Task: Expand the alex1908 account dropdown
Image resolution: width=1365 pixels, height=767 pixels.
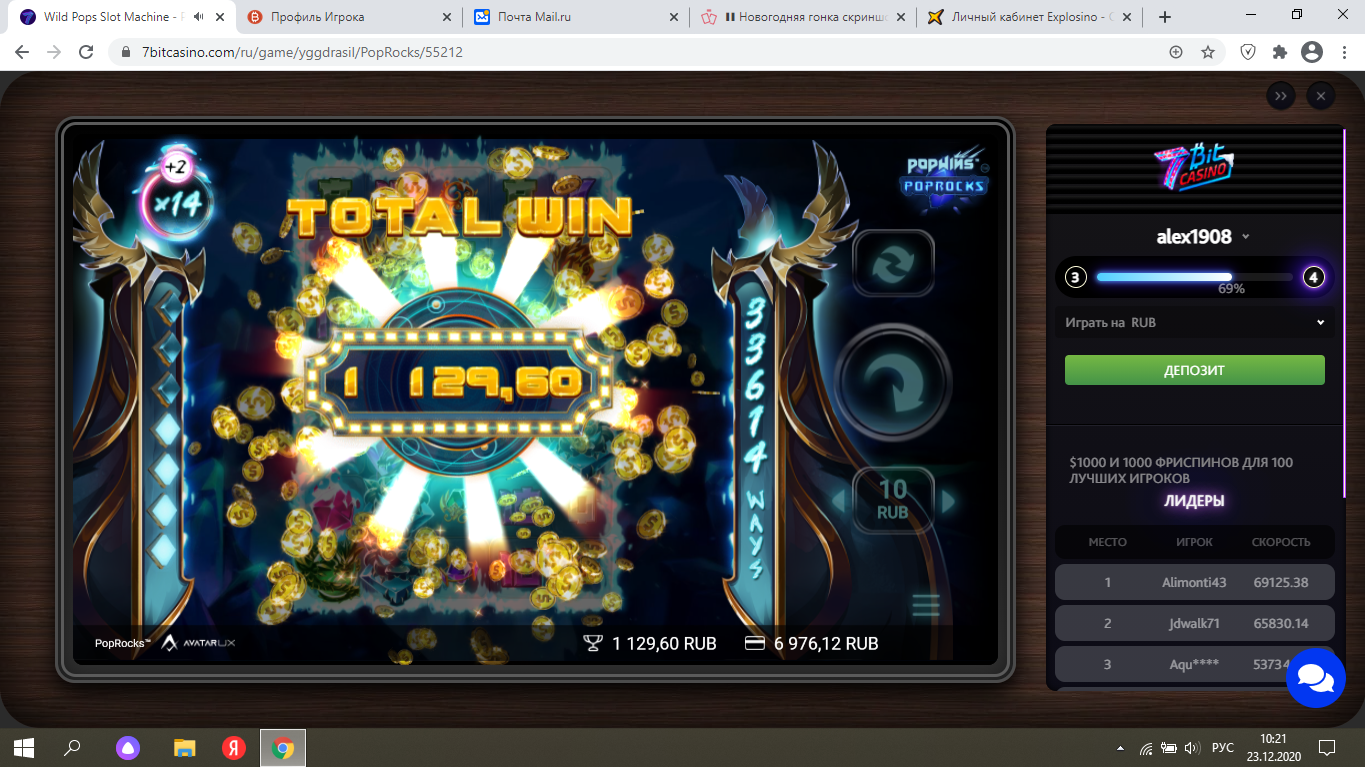Action: (x=1245, y=237)
